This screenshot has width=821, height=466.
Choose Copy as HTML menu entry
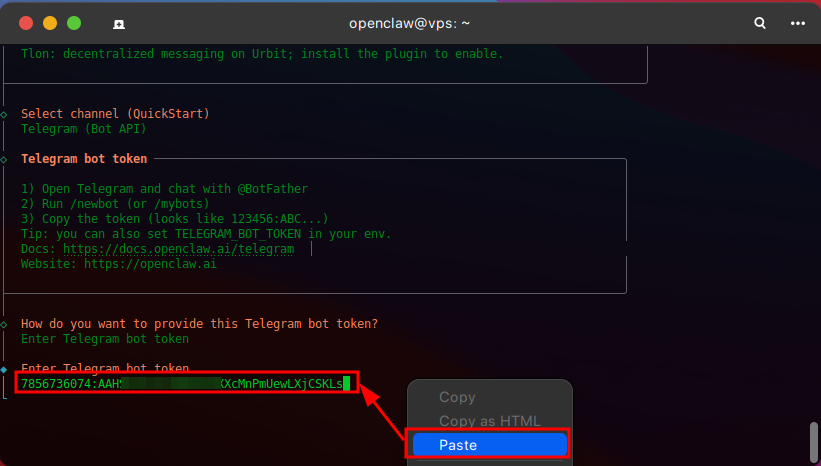pyautogui.click(x=489, y=421)
